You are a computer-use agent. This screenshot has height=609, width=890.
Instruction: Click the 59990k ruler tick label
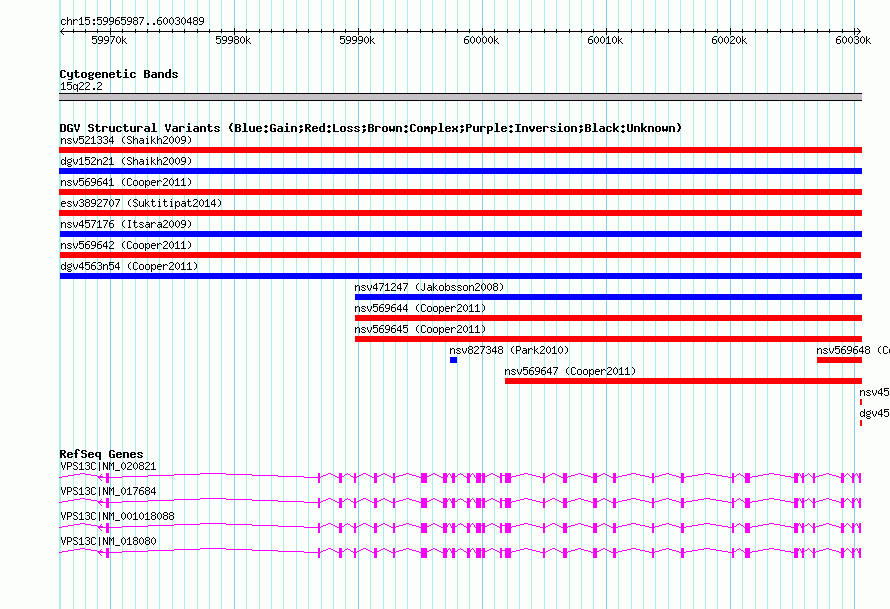(357, 40)
